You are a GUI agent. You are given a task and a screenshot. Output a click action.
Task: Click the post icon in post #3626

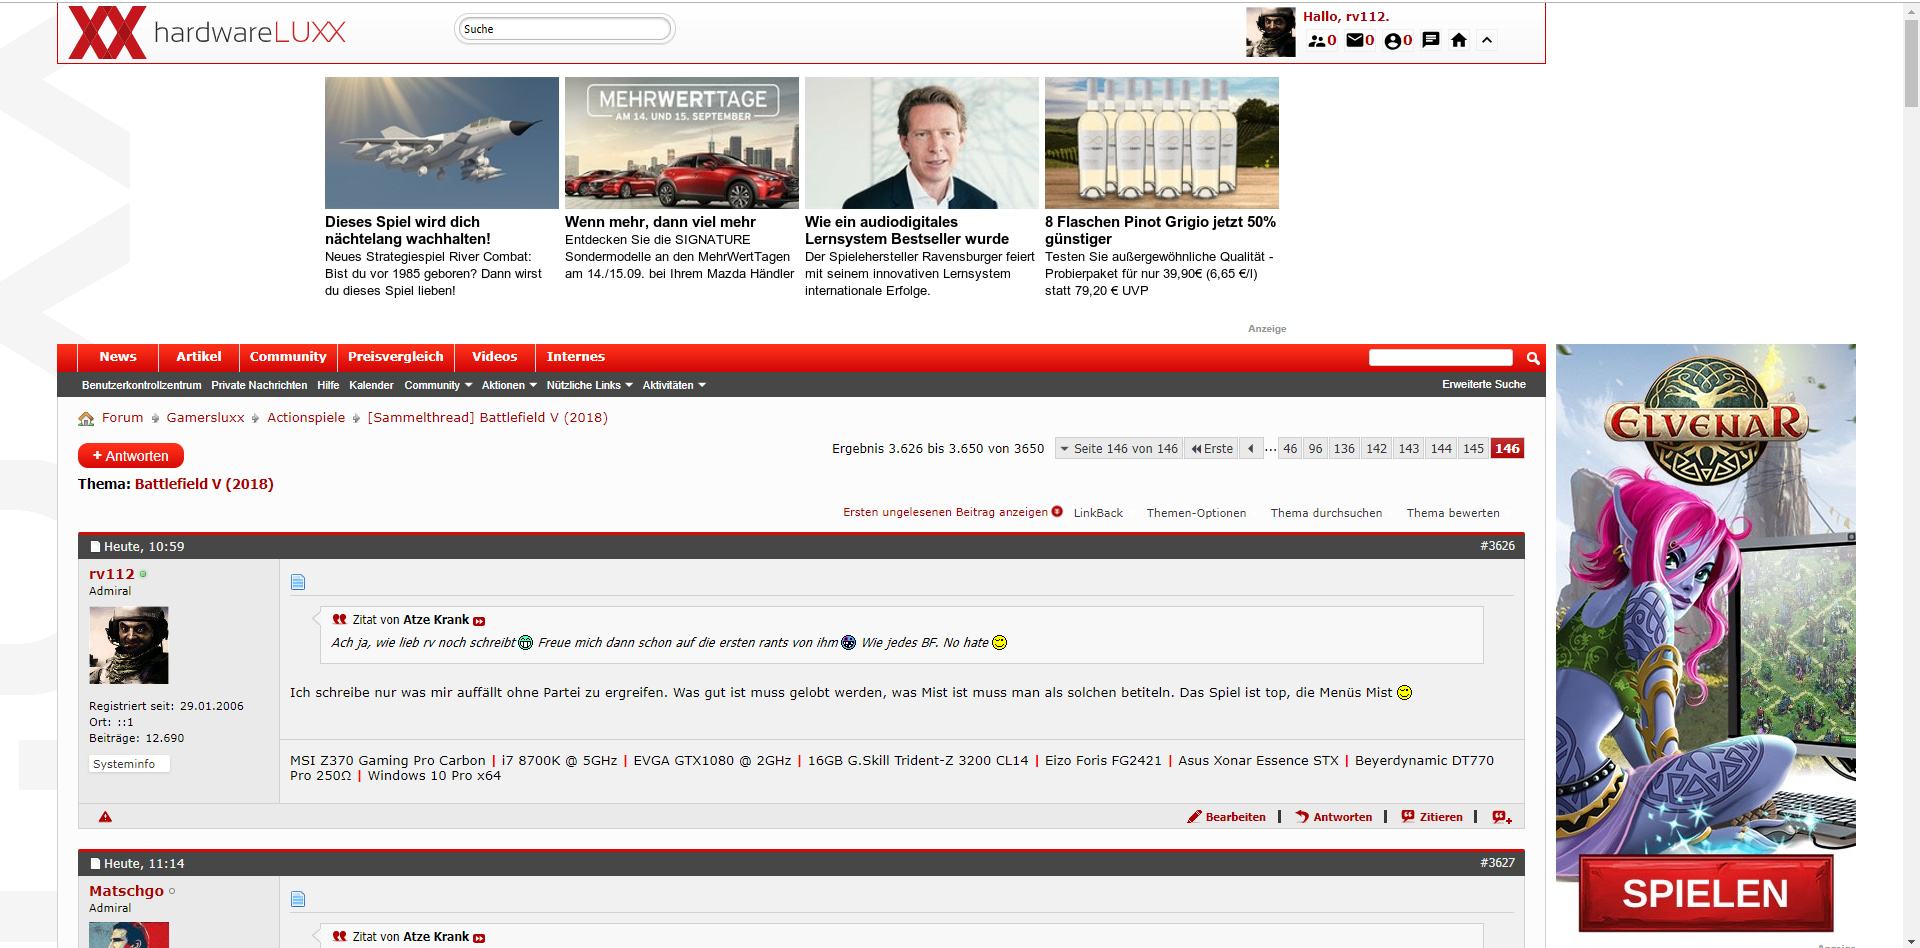(x=297, y=582)
